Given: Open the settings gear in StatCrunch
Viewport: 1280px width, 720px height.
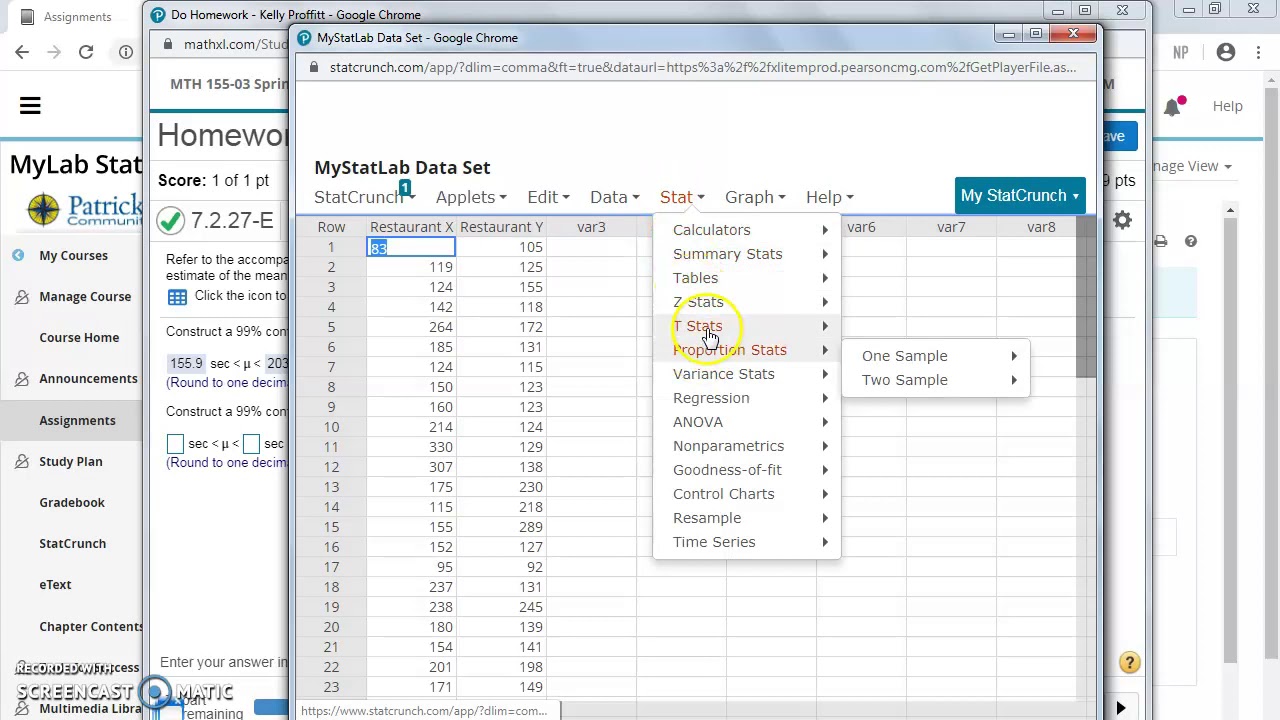Looking at the screenshot, I should coord(1122,221).
